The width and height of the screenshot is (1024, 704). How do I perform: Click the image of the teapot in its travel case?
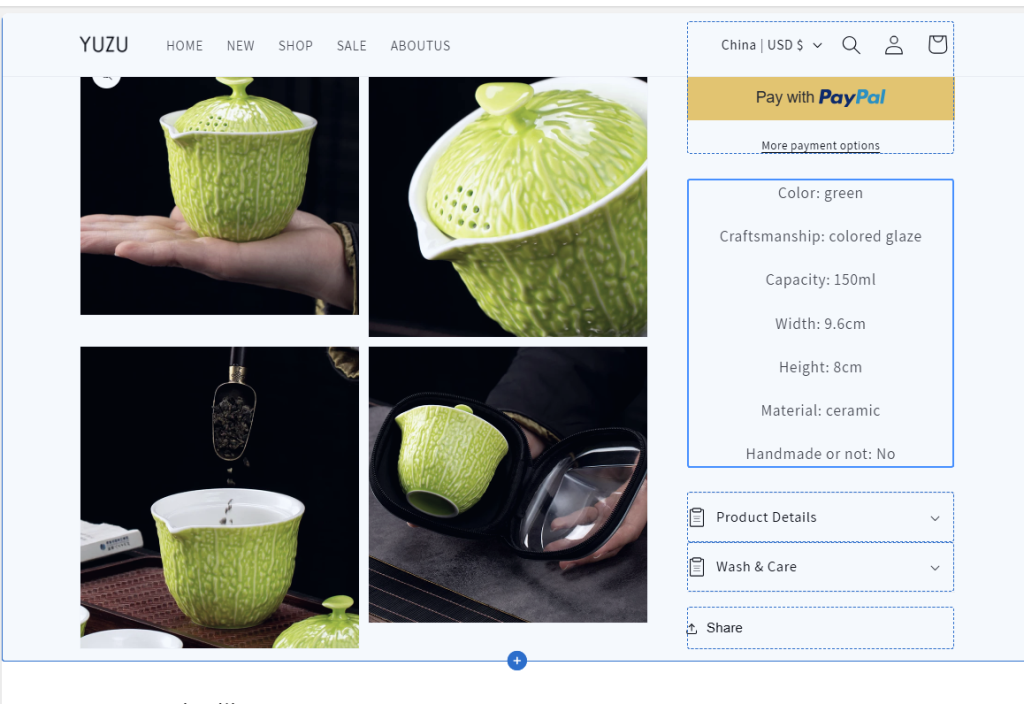(x=507, y=487)
